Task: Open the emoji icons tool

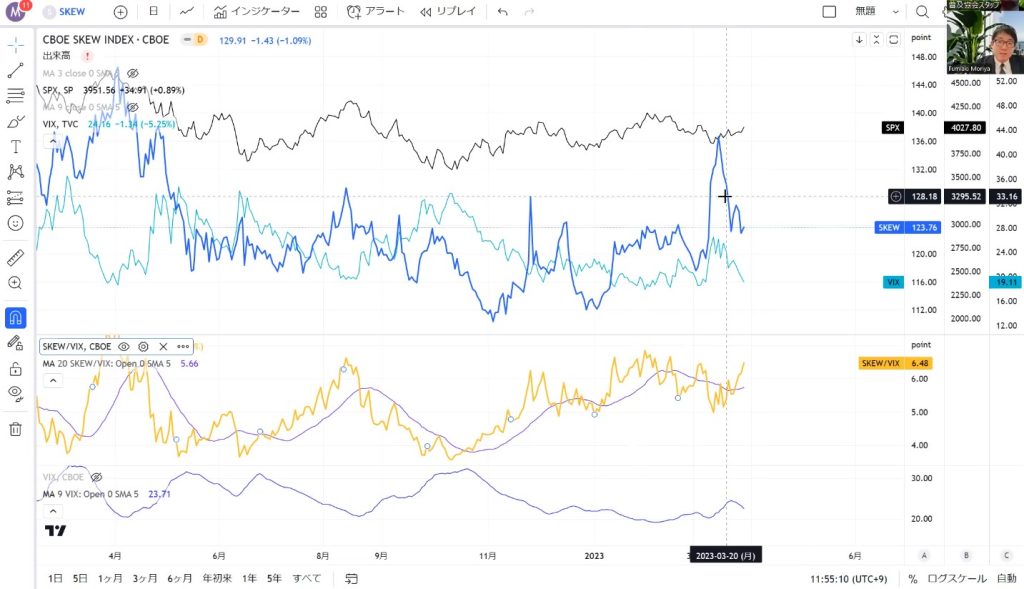Action: click(x=16, y=223)
